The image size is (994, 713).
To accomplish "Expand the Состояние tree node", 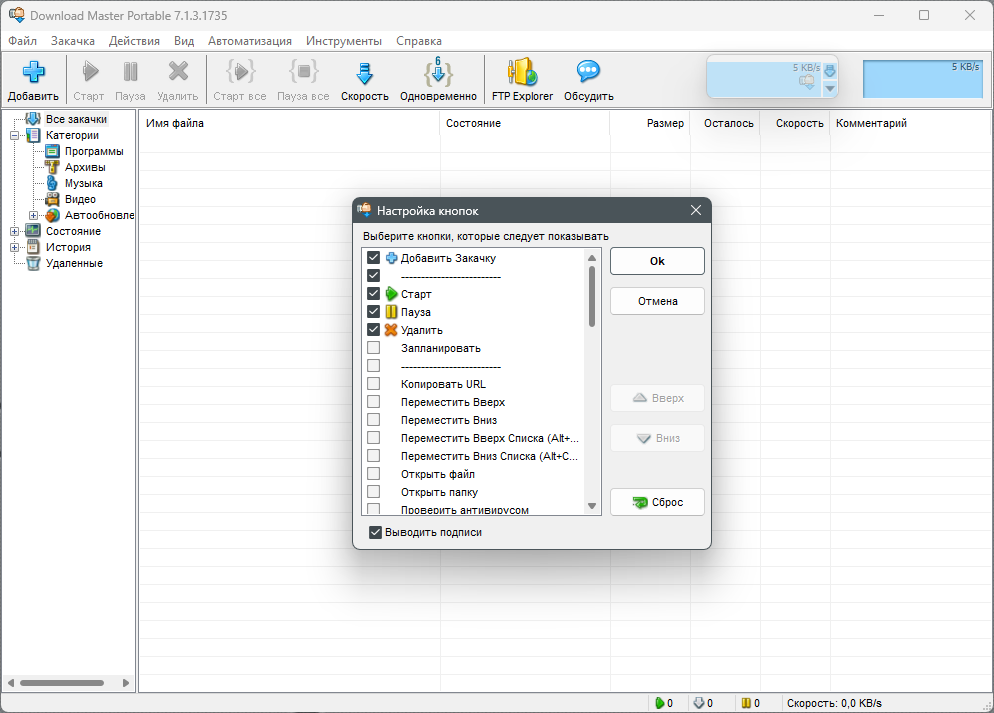I will coord(14,231).
